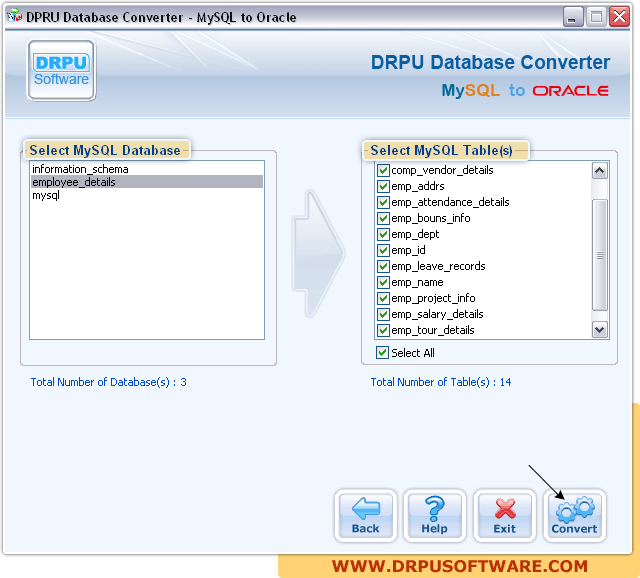Click the emp_salary_details table name
Image resolution: width=640 pixels, height=578 pixels.
437,314
